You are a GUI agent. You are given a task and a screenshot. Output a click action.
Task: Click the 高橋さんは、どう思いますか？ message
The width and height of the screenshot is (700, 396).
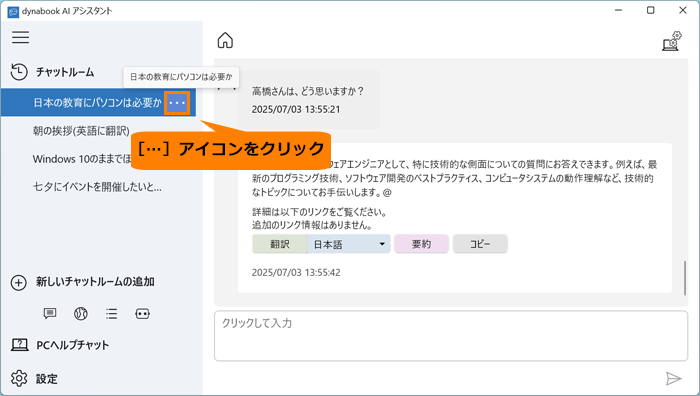(308, 91)
